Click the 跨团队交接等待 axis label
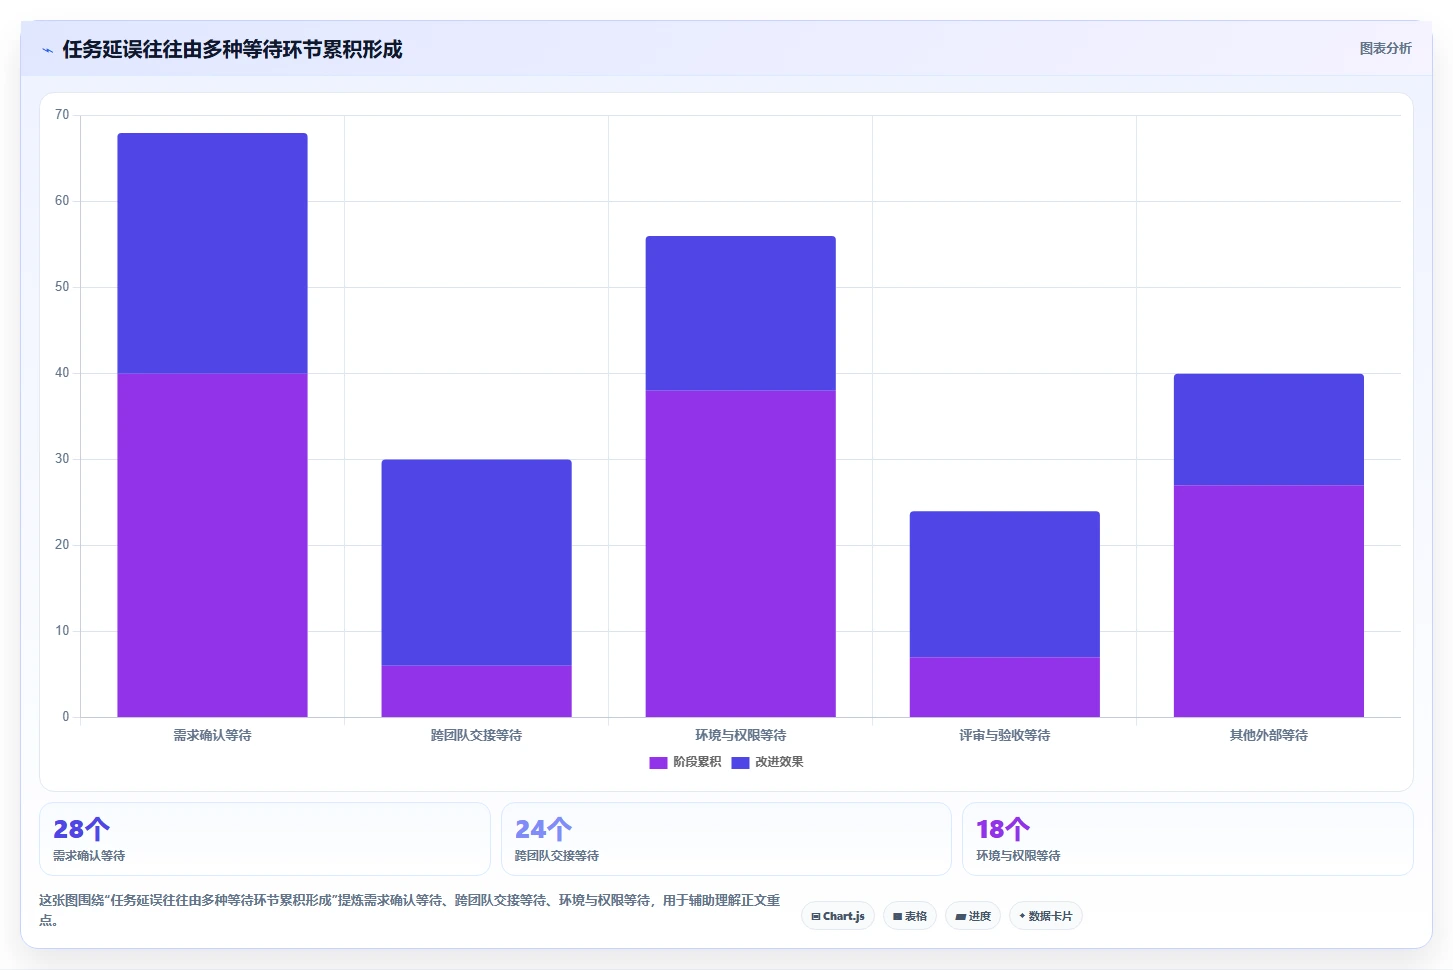The image size is (1453, 970). pos(476,735)
